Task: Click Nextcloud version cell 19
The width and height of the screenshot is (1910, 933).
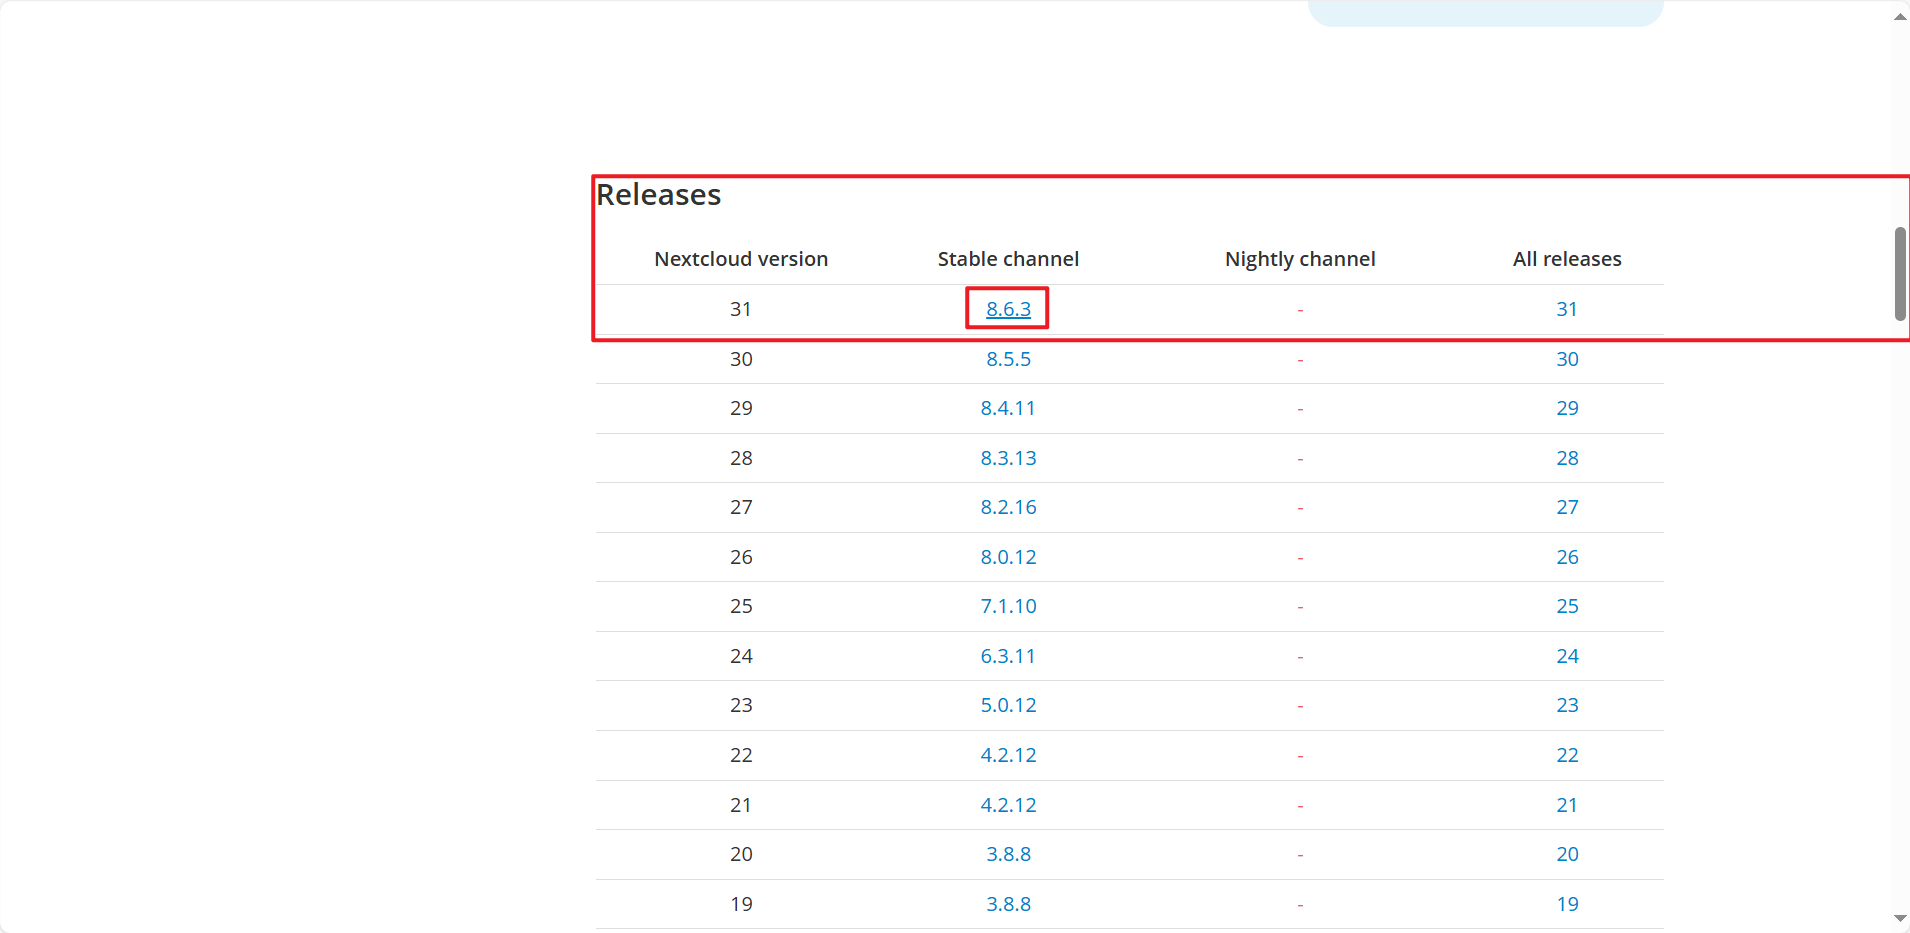Action: point(741,904)
